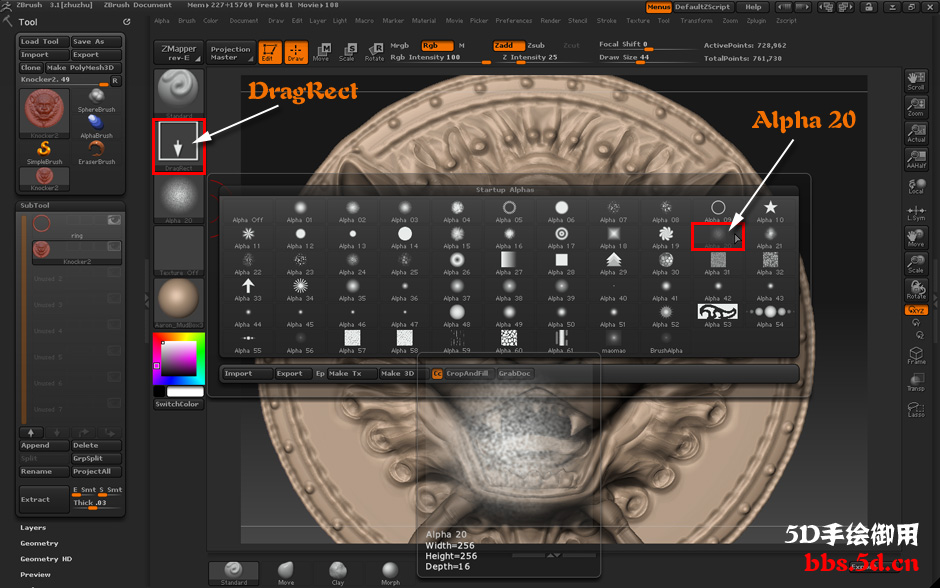
Task: Toggle Transp transparency mode
Action: 916,382
